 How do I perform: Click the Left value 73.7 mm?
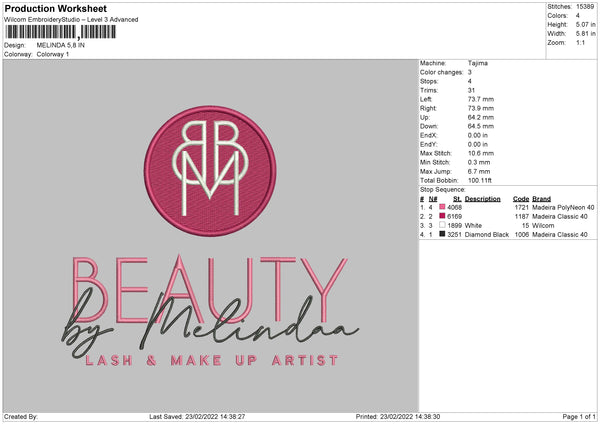[481, 99]
